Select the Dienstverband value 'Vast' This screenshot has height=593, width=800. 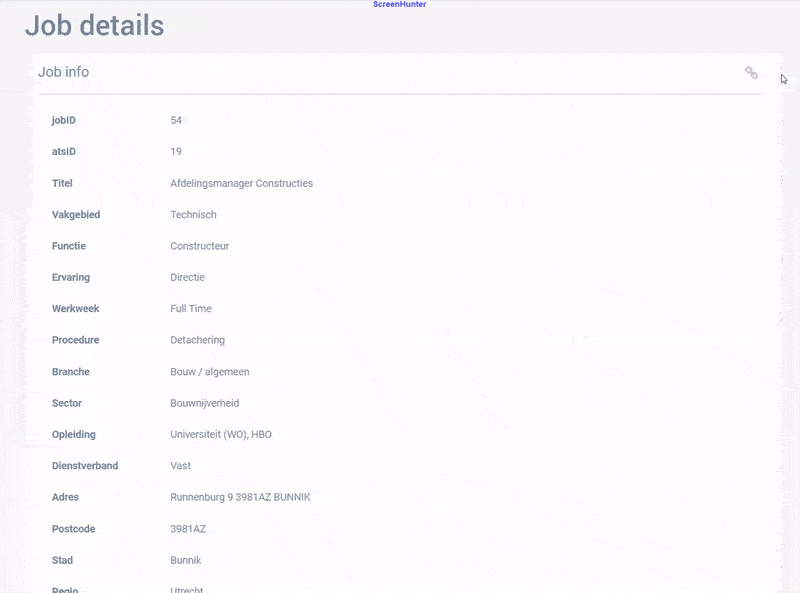point(181,466)
